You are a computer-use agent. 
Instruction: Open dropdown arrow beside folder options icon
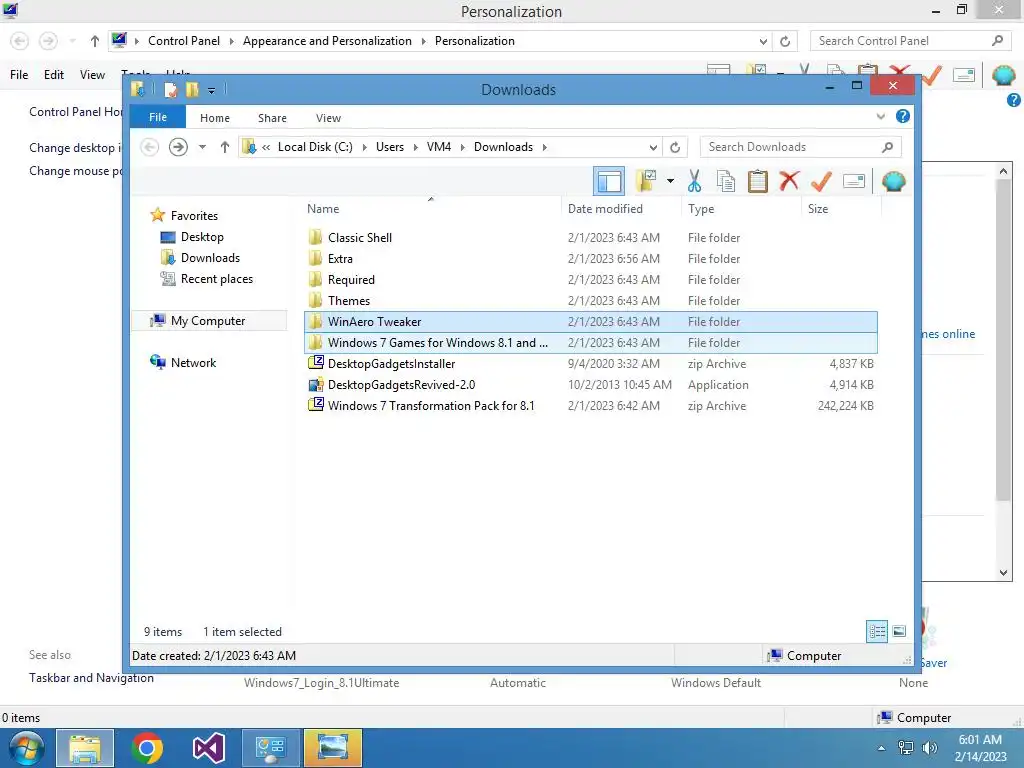pos(670,181)
